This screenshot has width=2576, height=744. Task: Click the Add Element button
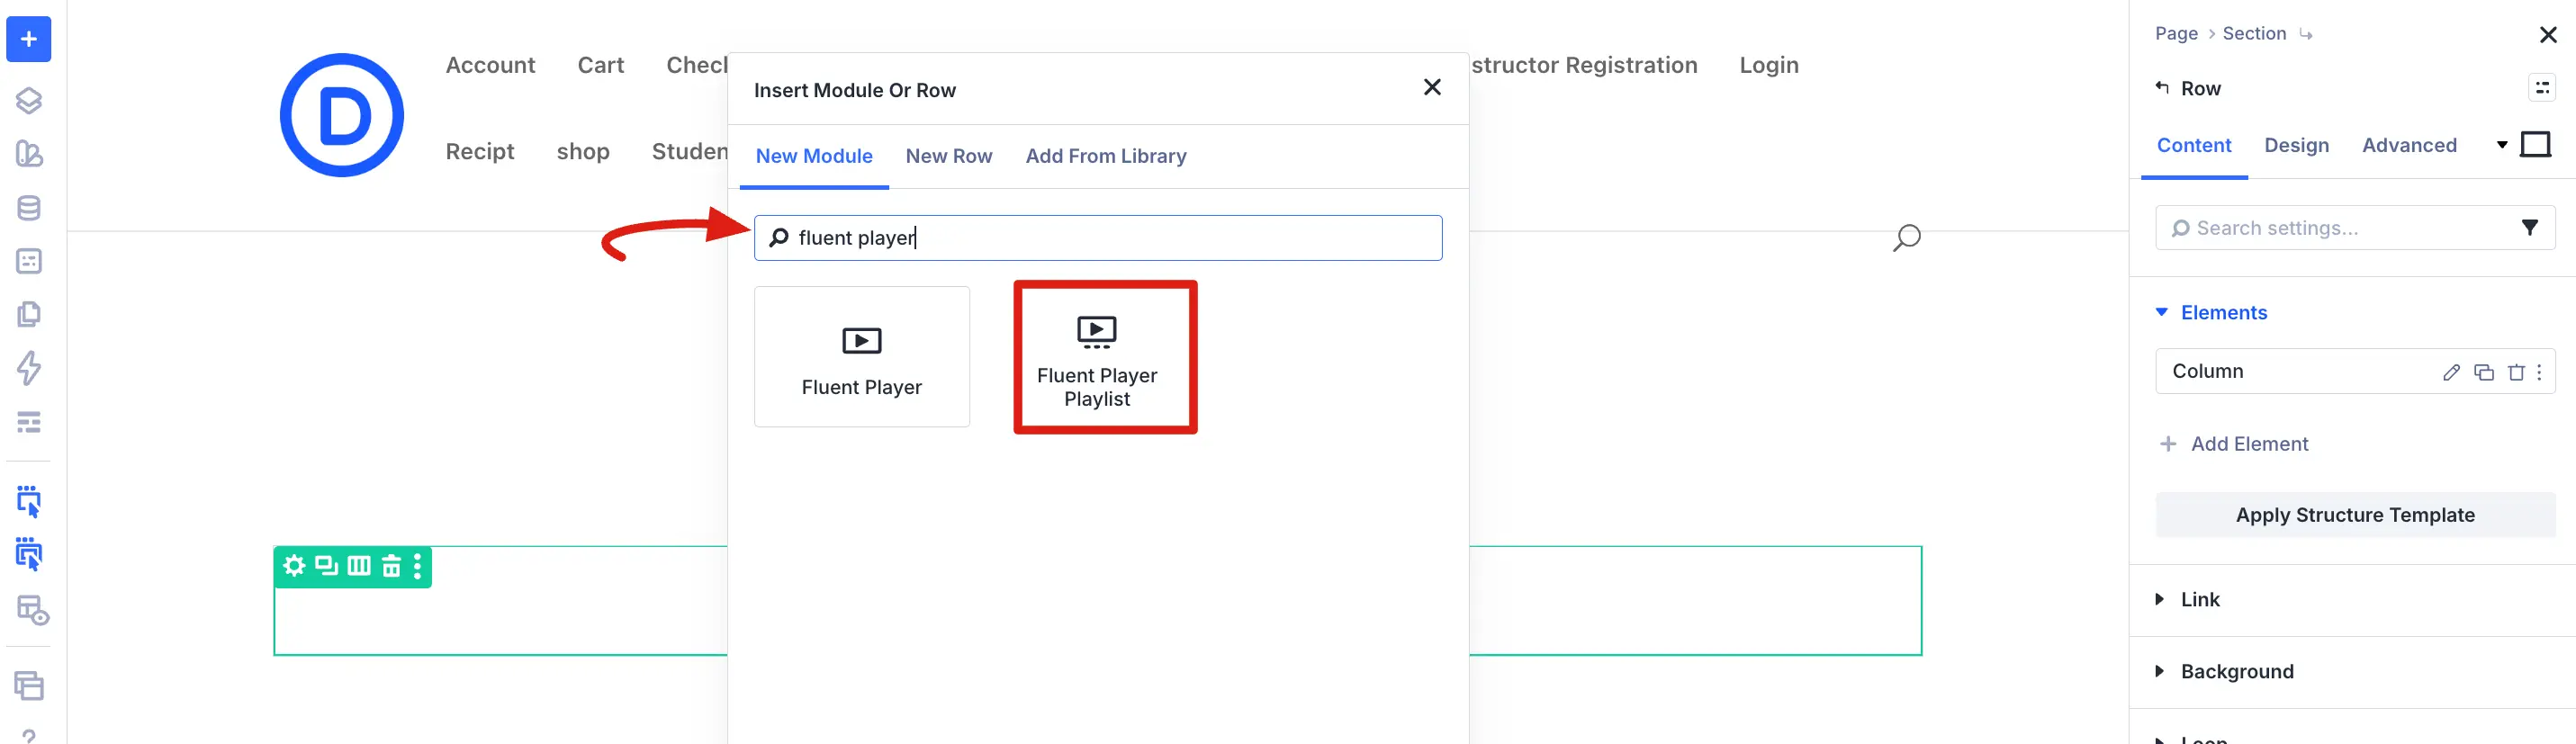pyautogui.click(x=2234, y=444)
